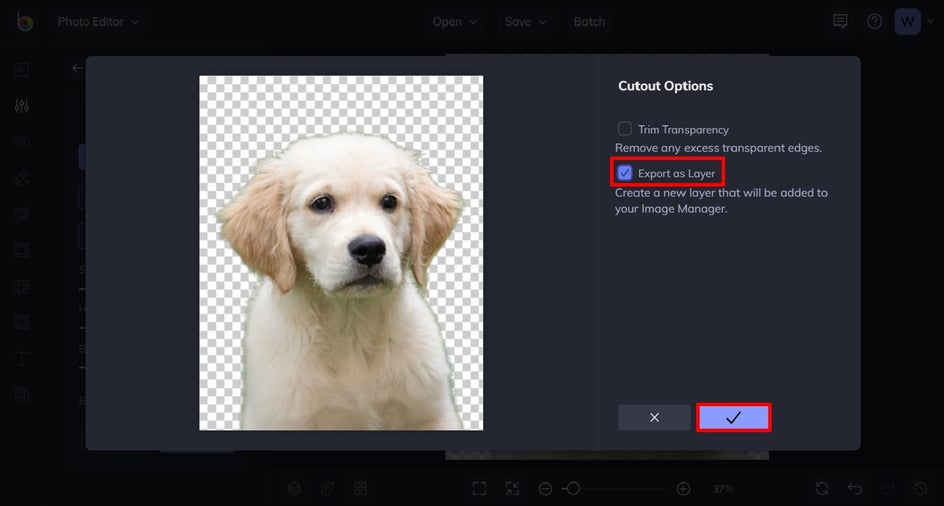Go back using the left arrow
944x506 pixels.
78,68
